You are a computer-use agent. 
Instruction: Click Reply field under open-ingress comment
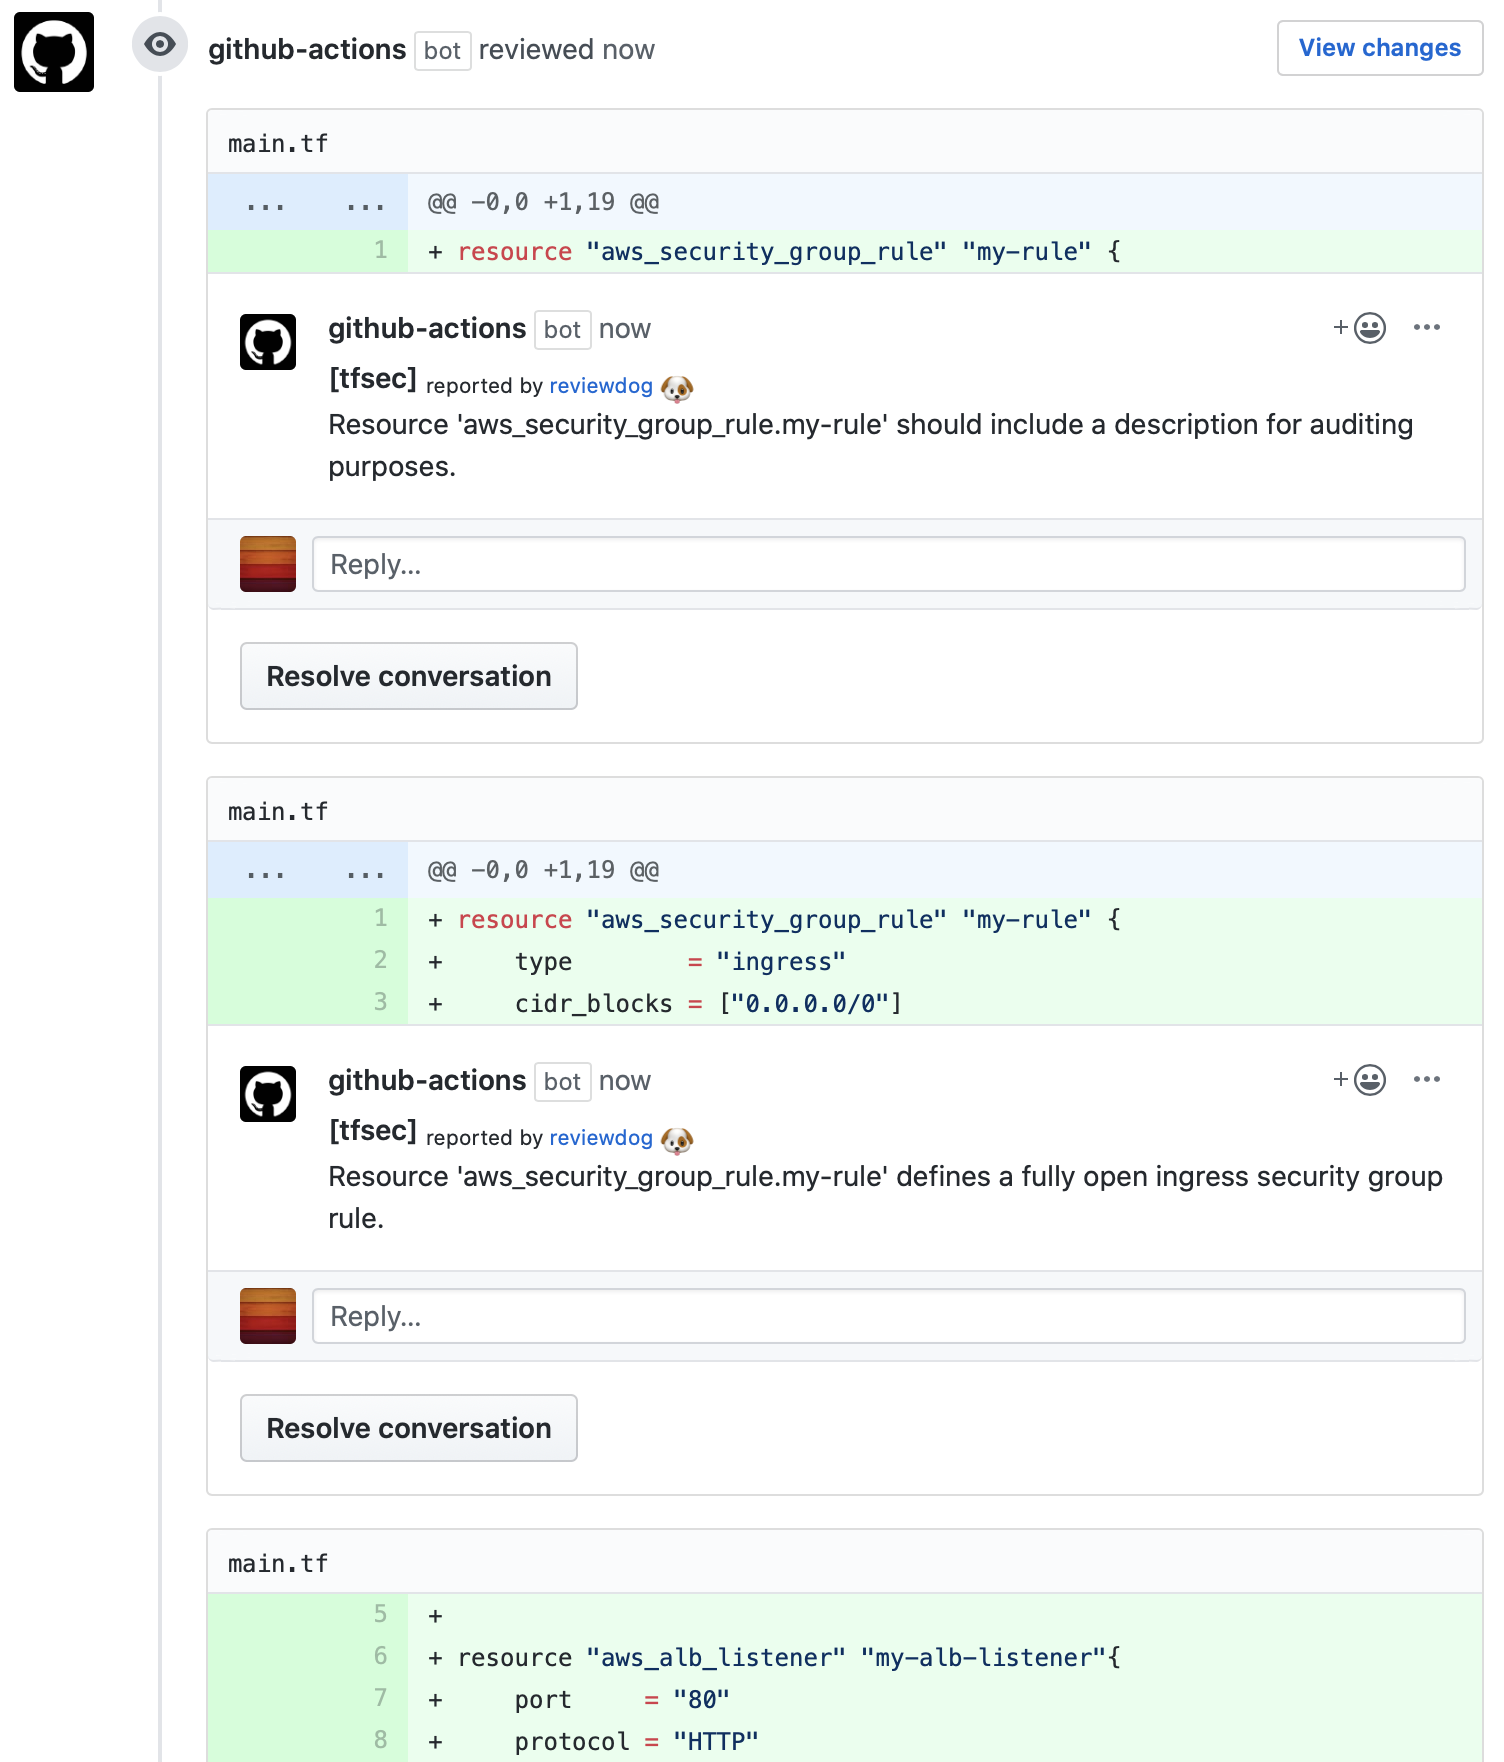(888, 1316)
